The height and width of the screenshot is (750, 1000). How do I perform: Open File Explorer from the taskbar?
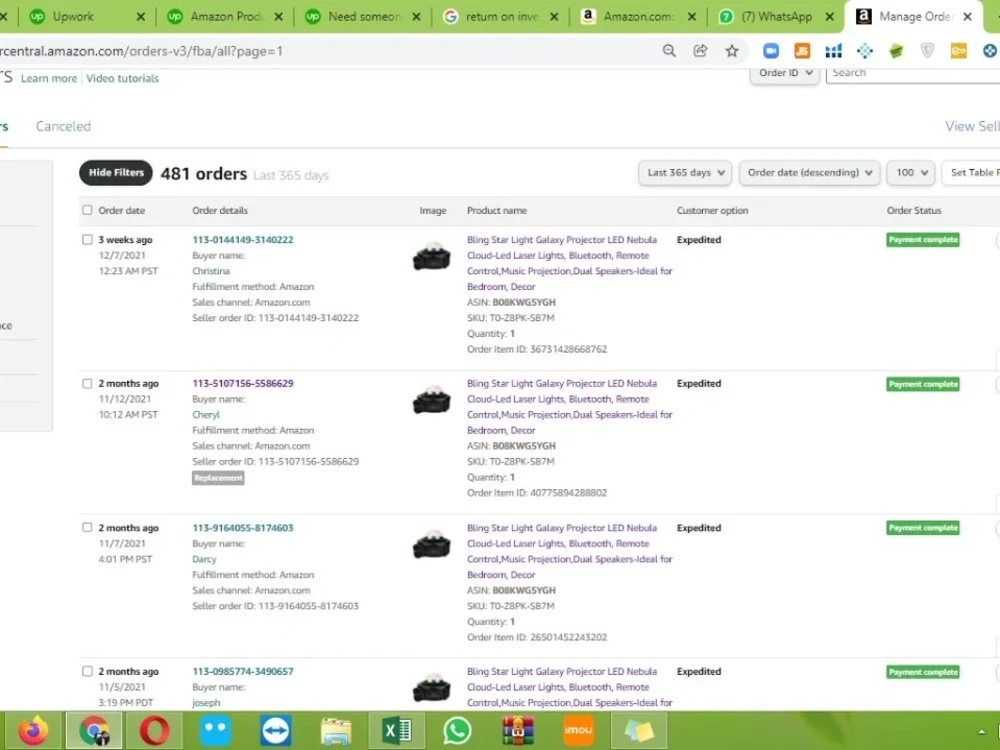(336, 731)
